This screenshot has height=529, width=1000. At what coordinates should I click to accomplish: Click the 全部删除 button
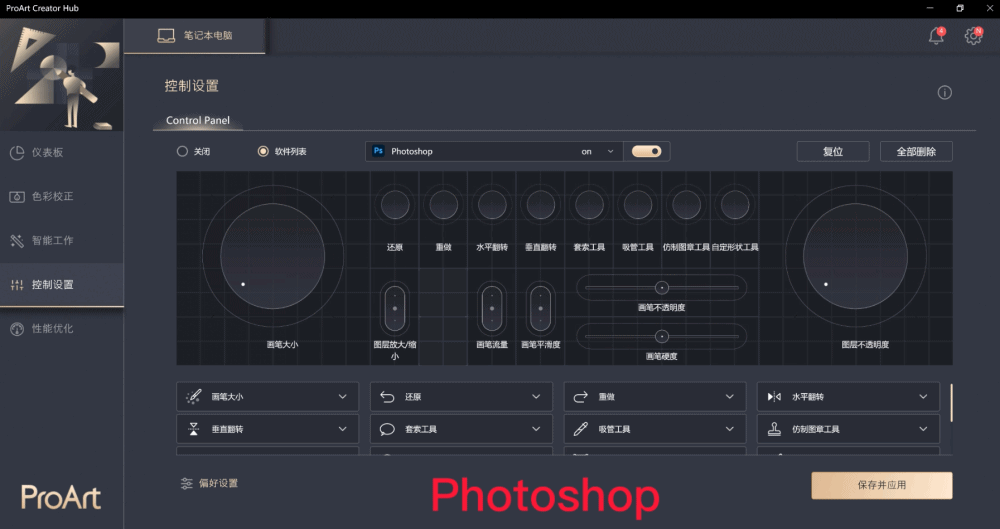916,151
